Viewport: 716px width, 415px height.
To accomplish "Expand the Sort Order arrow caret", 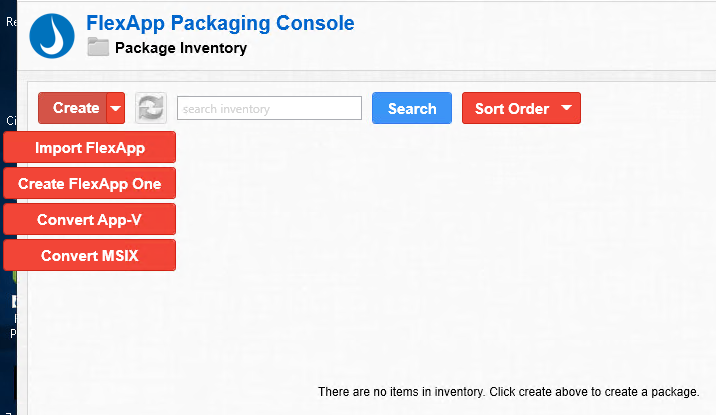I will coord(566,108).
